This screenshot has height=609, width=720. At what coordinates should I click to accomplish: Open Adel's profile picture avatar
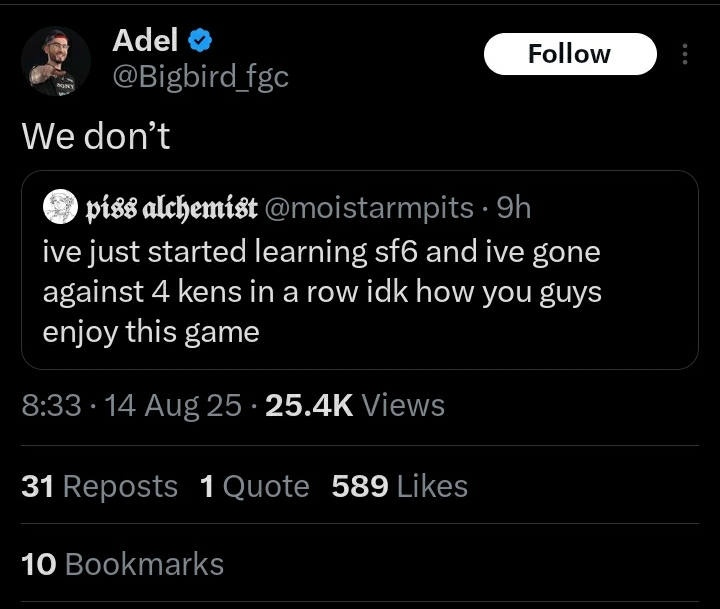56,62
